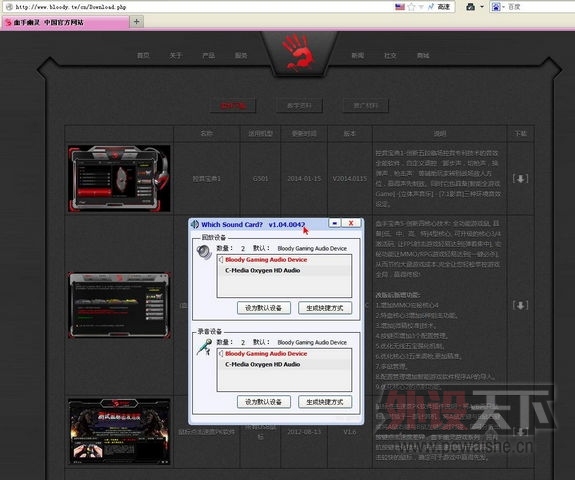Open the dropdown arrow beside the dark toolbar icon
The image size is (575, 480).
coord(482,7)
